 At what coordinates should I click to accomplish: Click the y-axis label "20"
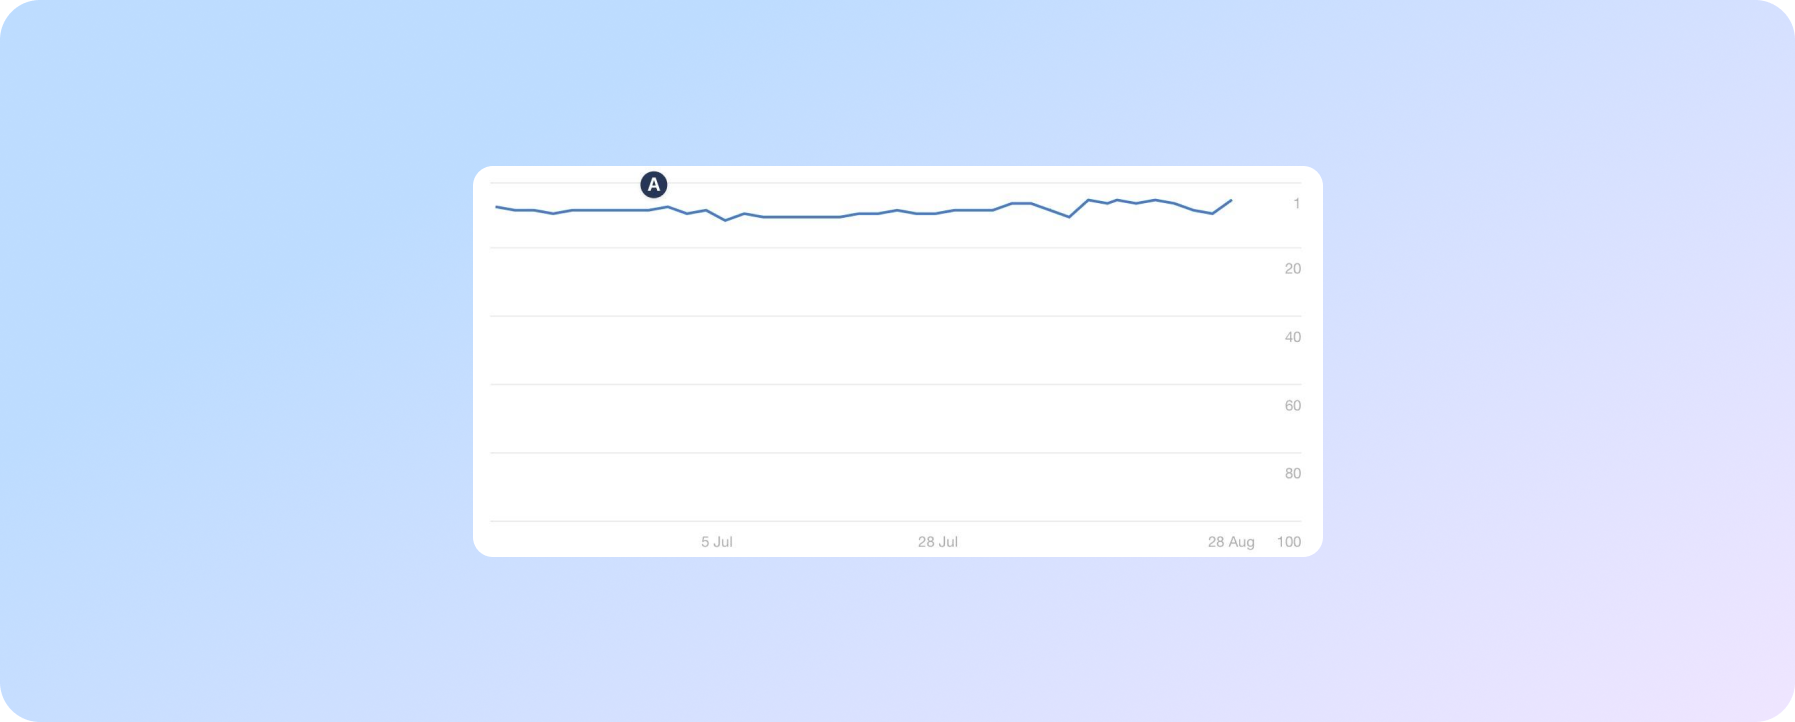(x=1292, y=269)
